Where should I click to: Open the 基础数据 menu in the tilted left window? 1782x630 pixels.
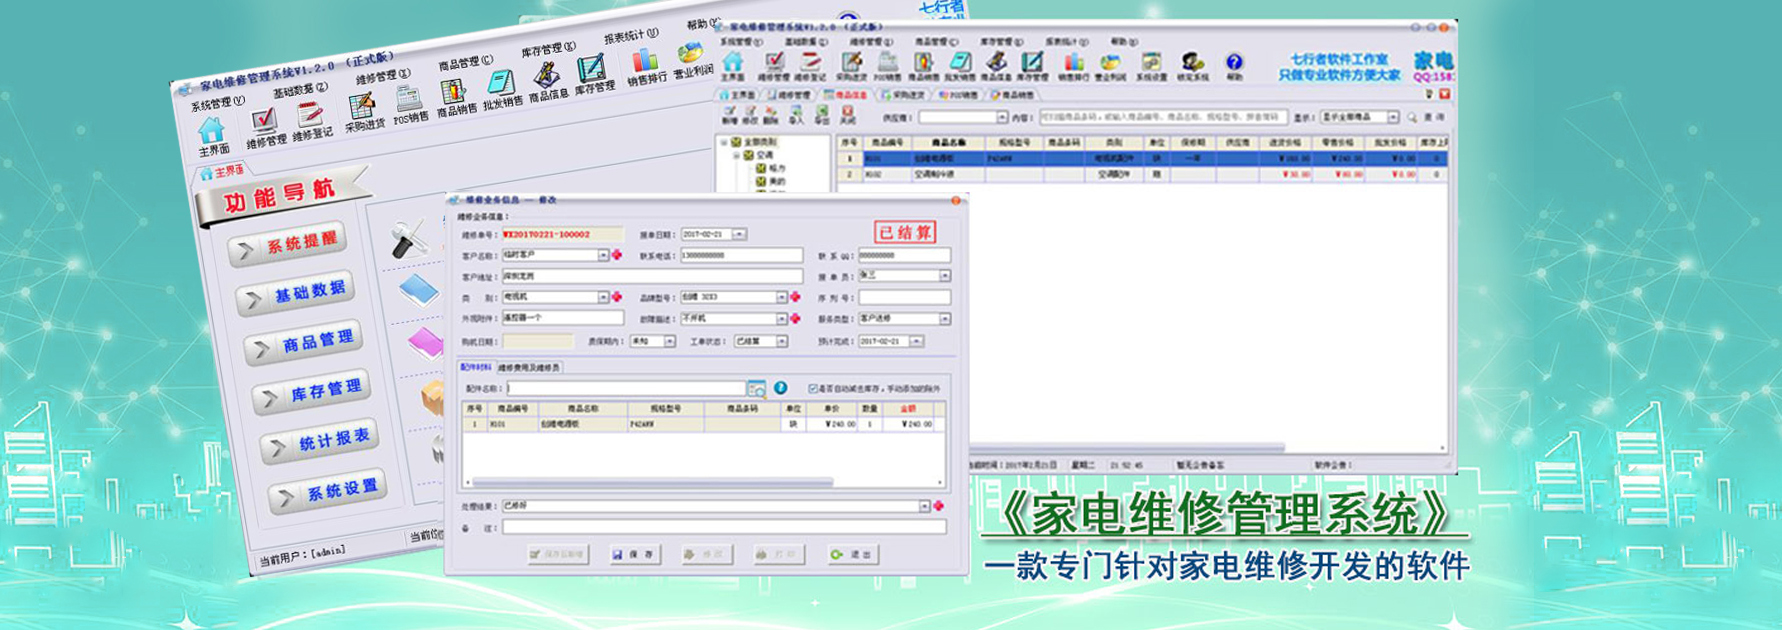pos(300,90)
